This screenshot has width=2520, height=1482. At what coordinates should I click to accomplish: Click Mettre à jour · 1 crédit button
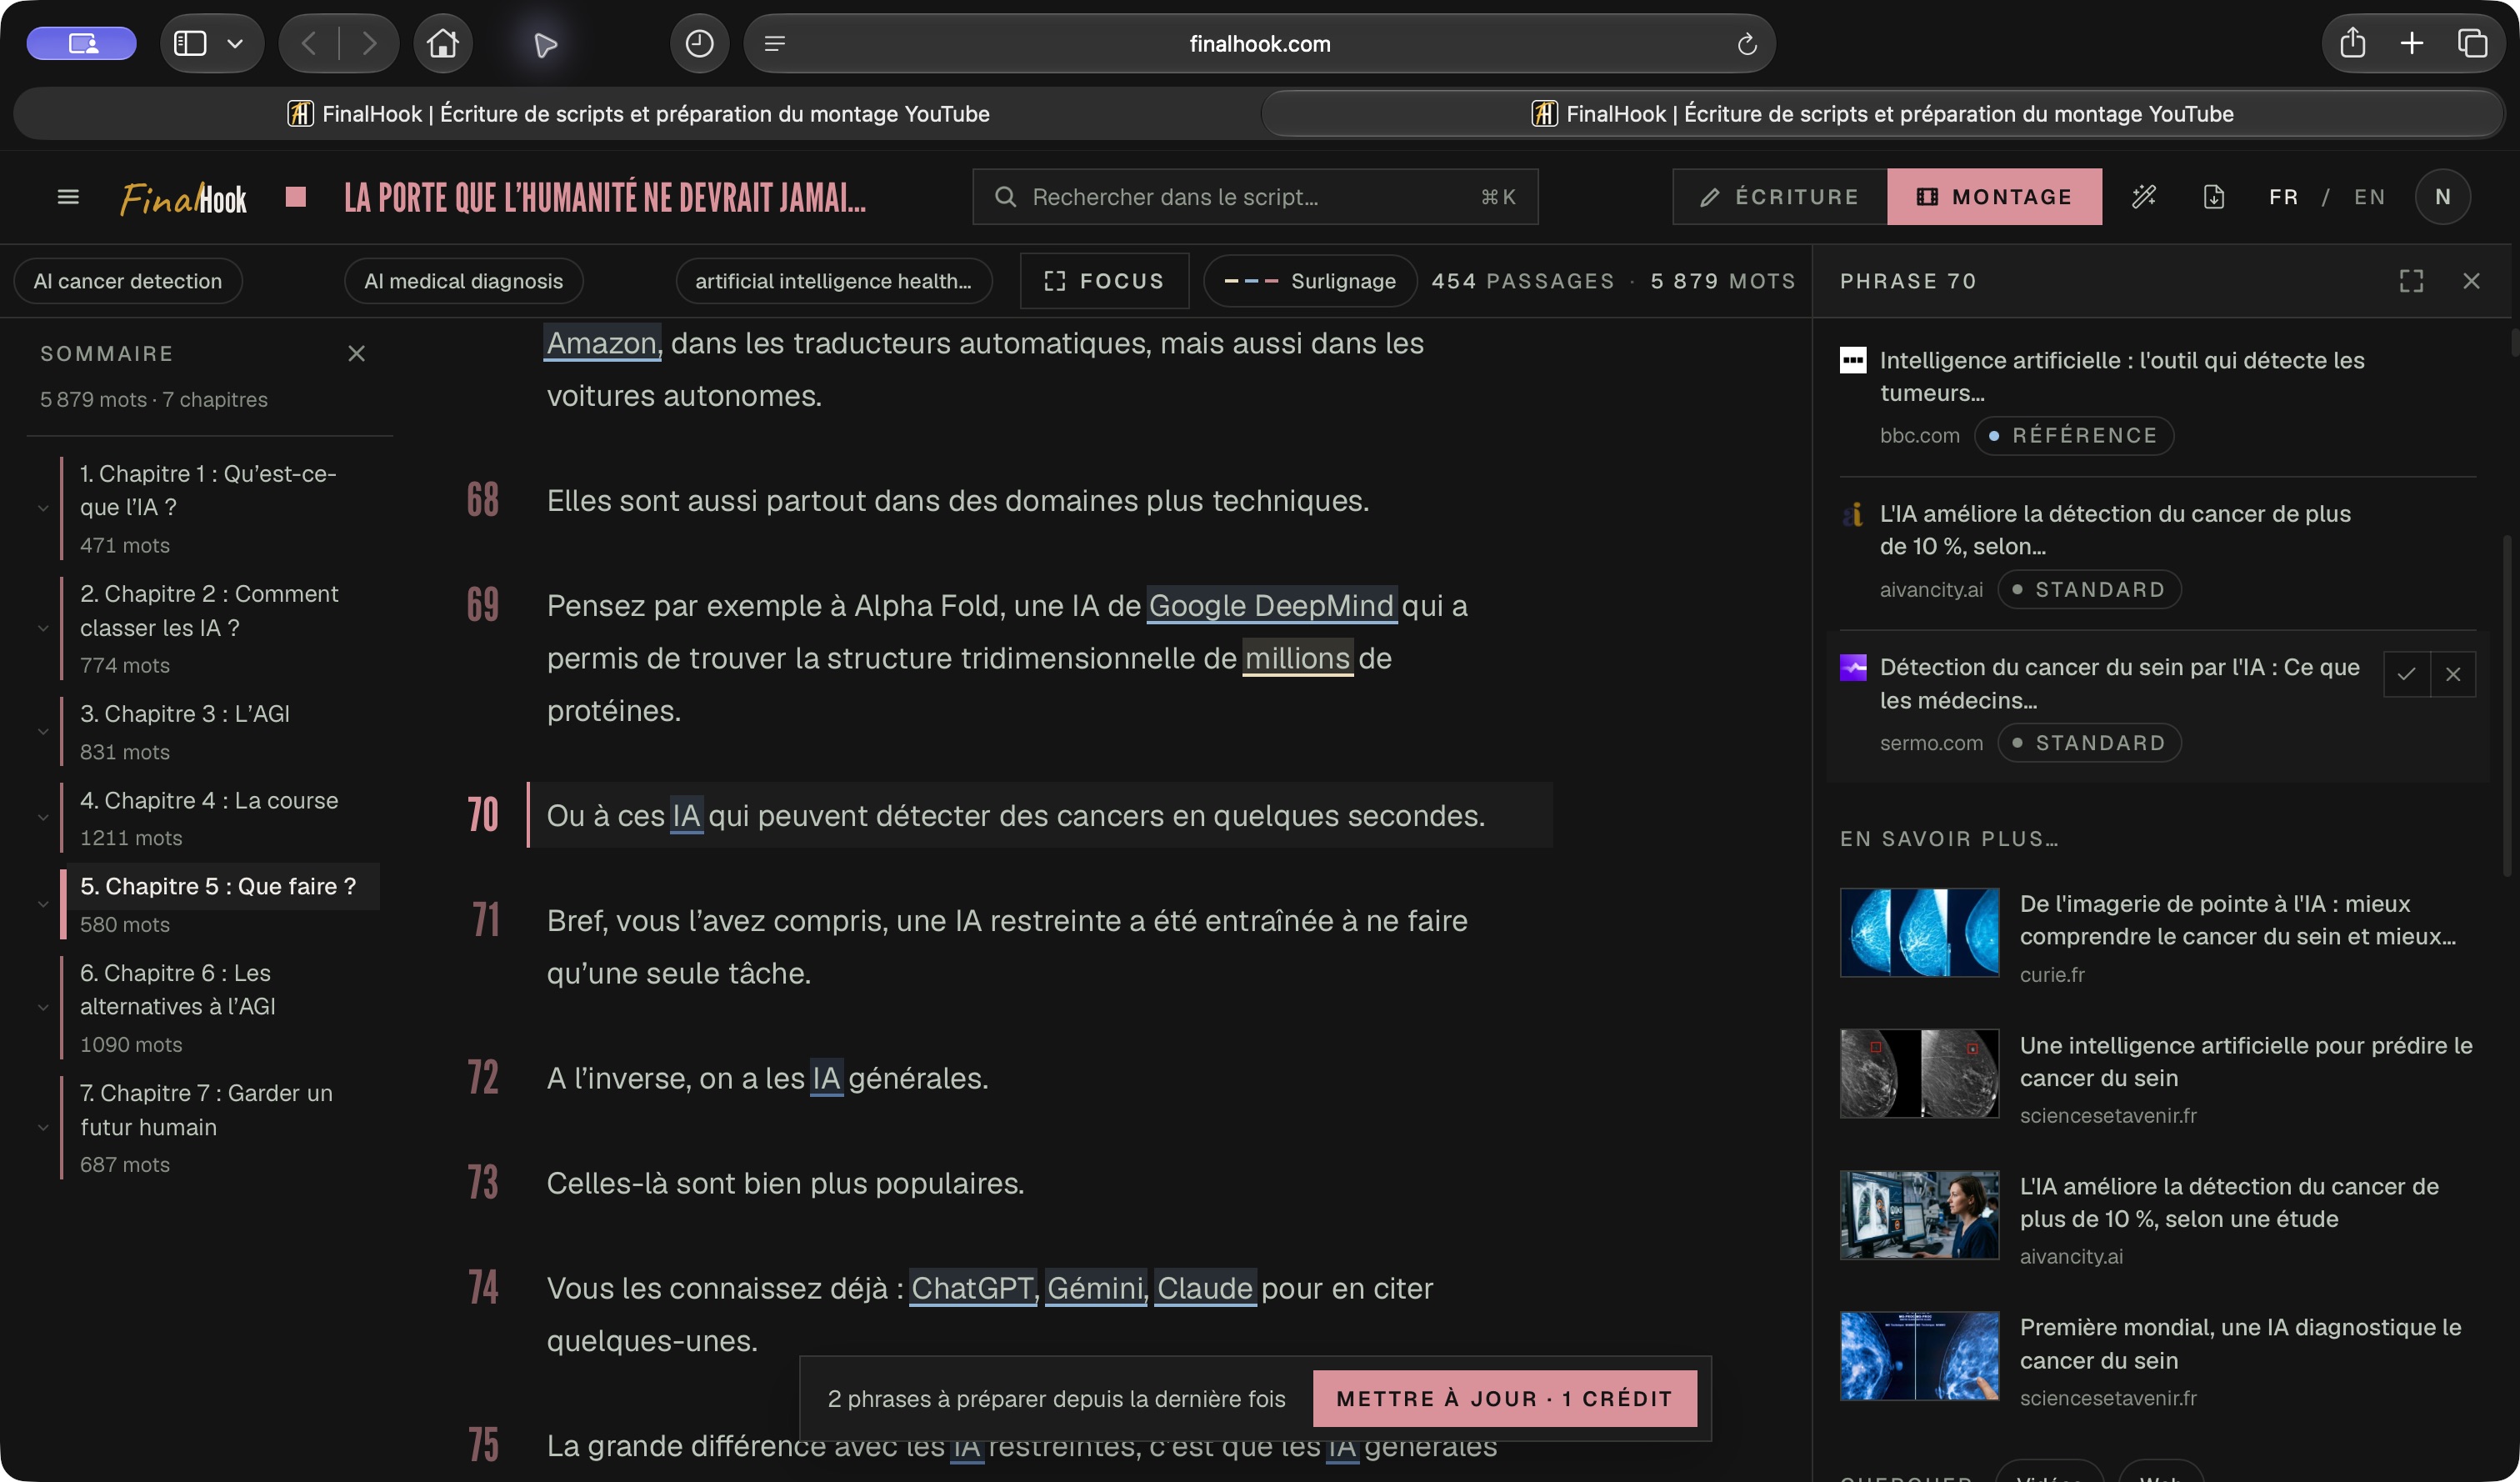[1504, 1399]
